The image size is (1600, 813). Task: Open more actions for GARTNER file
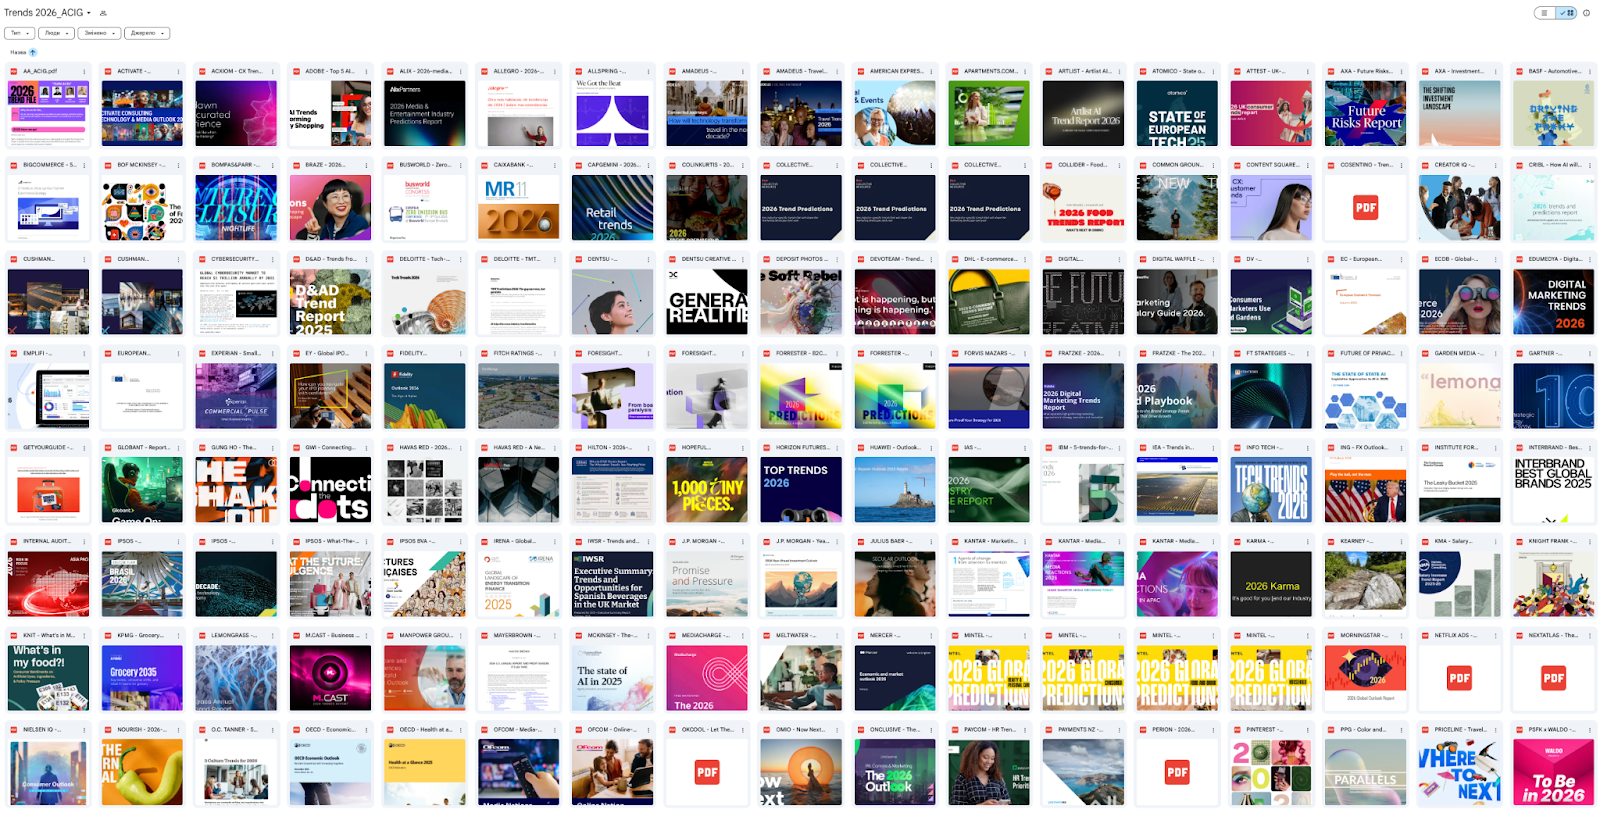click(1590, 353)
